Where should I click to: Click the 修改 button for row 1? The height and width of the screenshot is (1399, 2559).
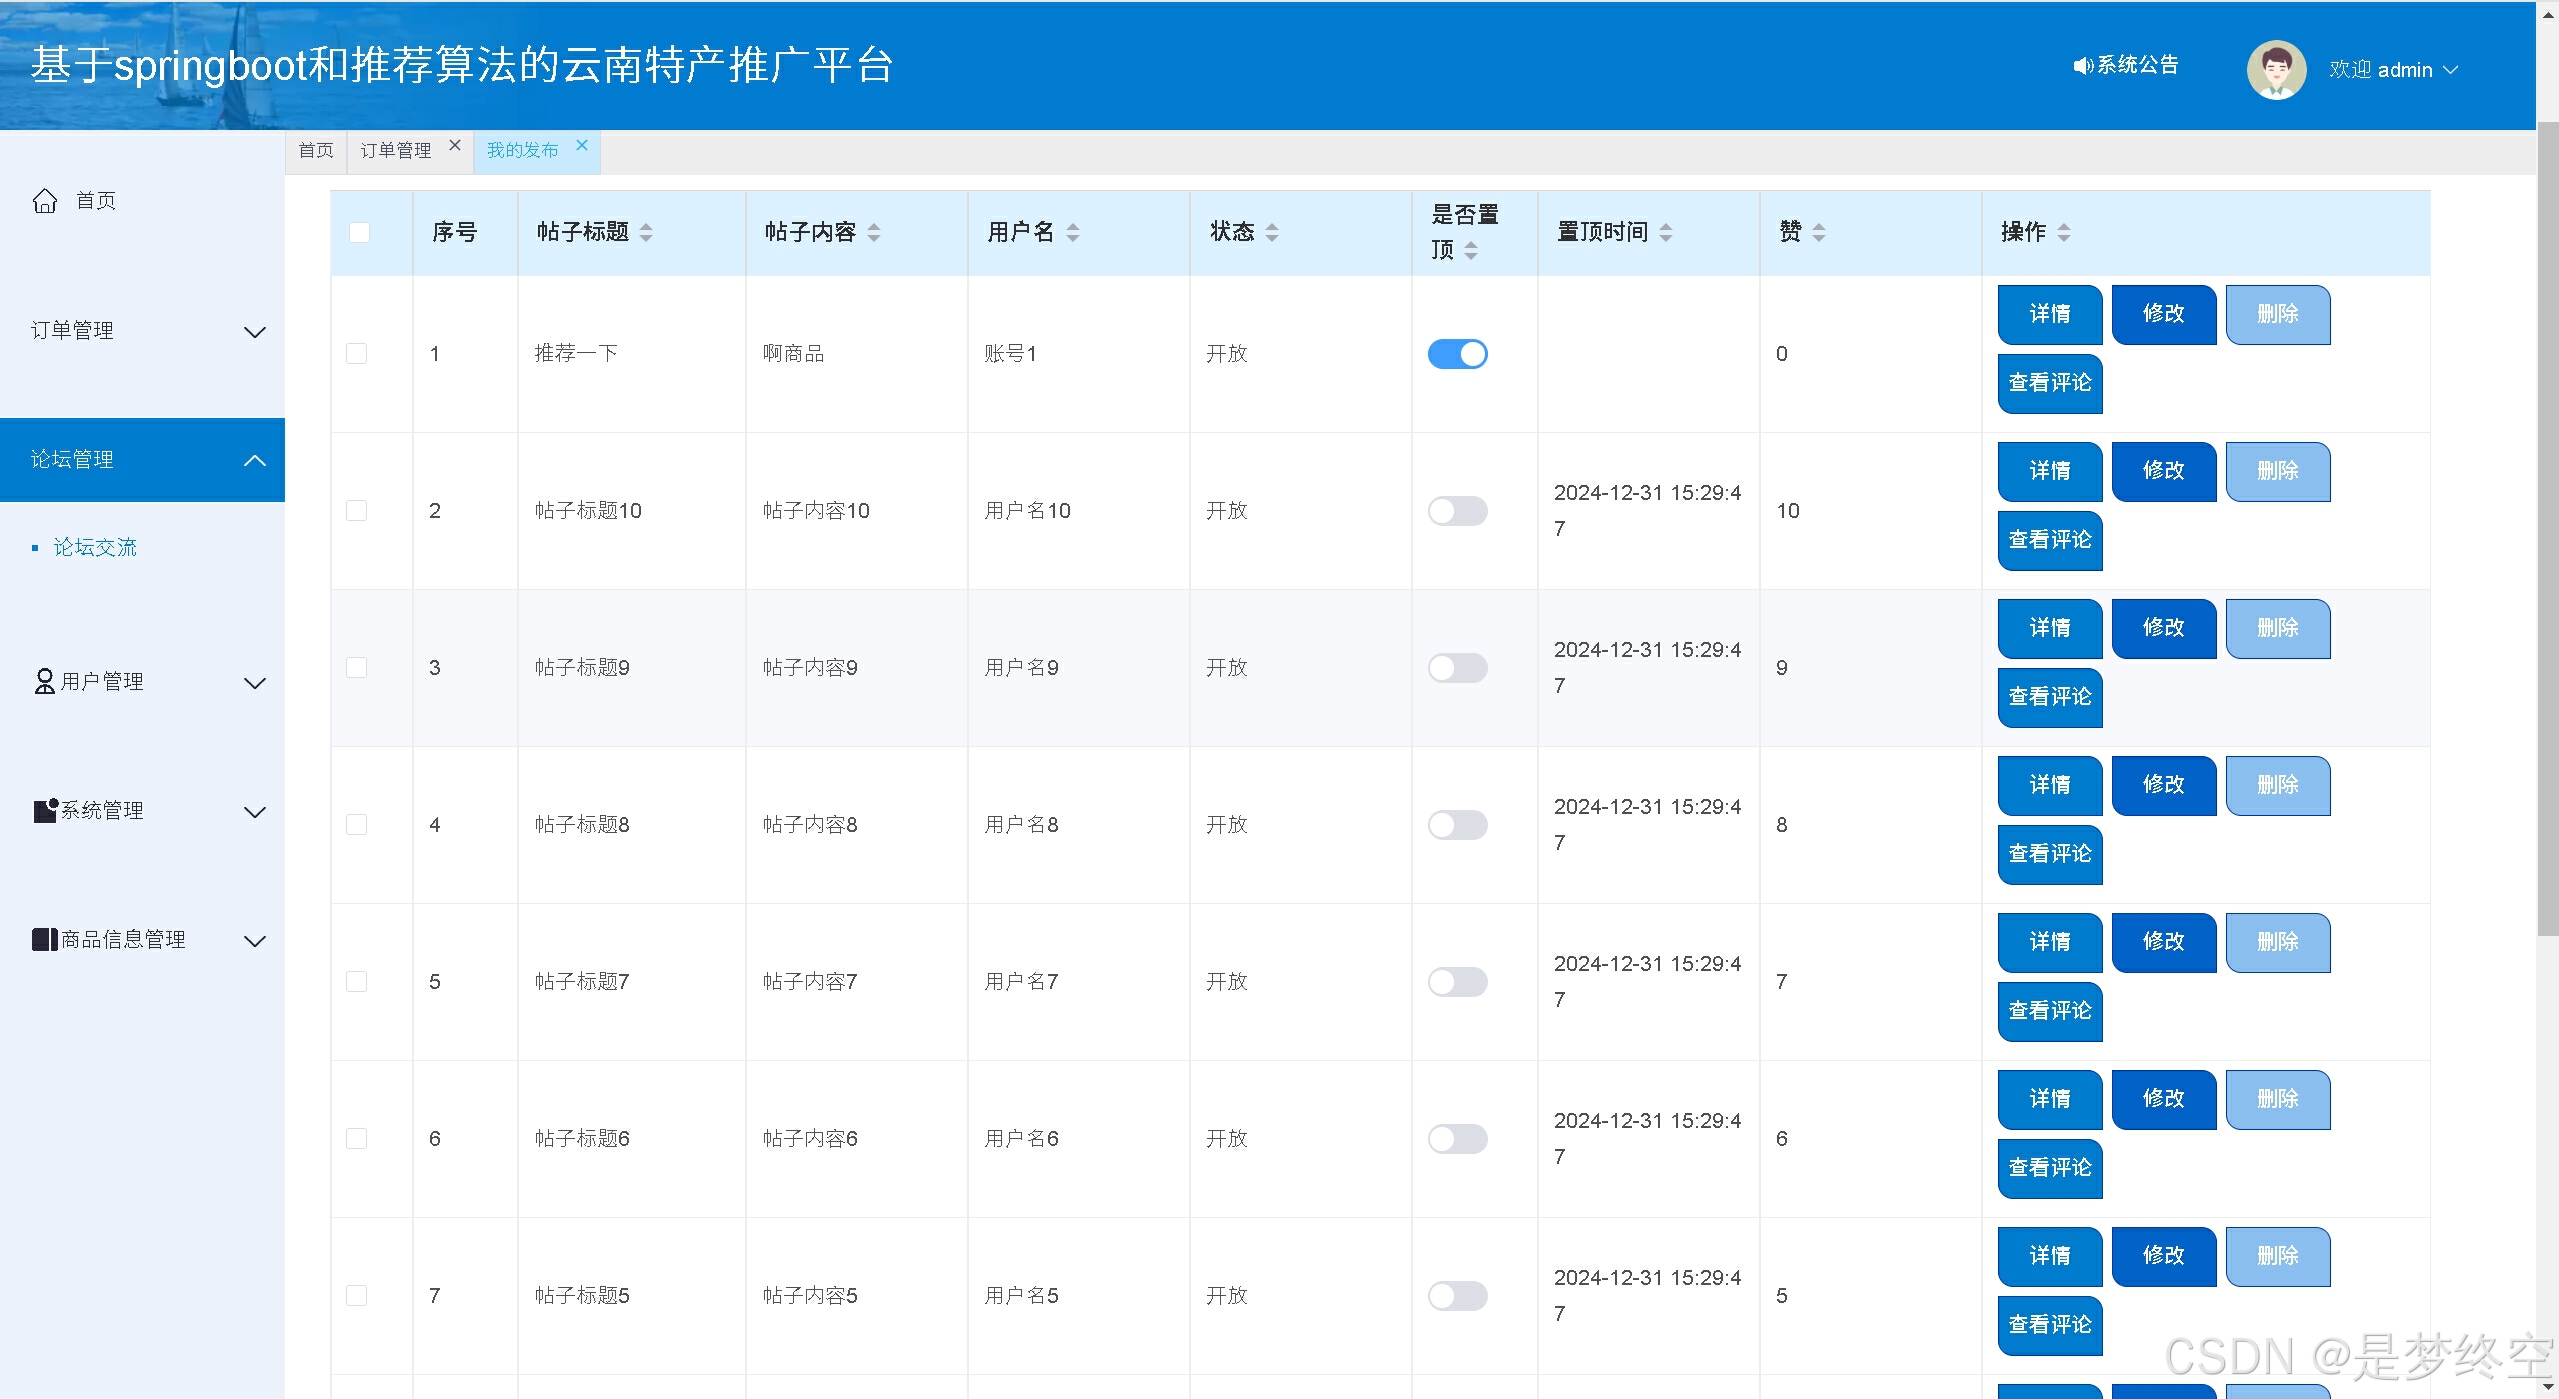[x=2163, y=314]
